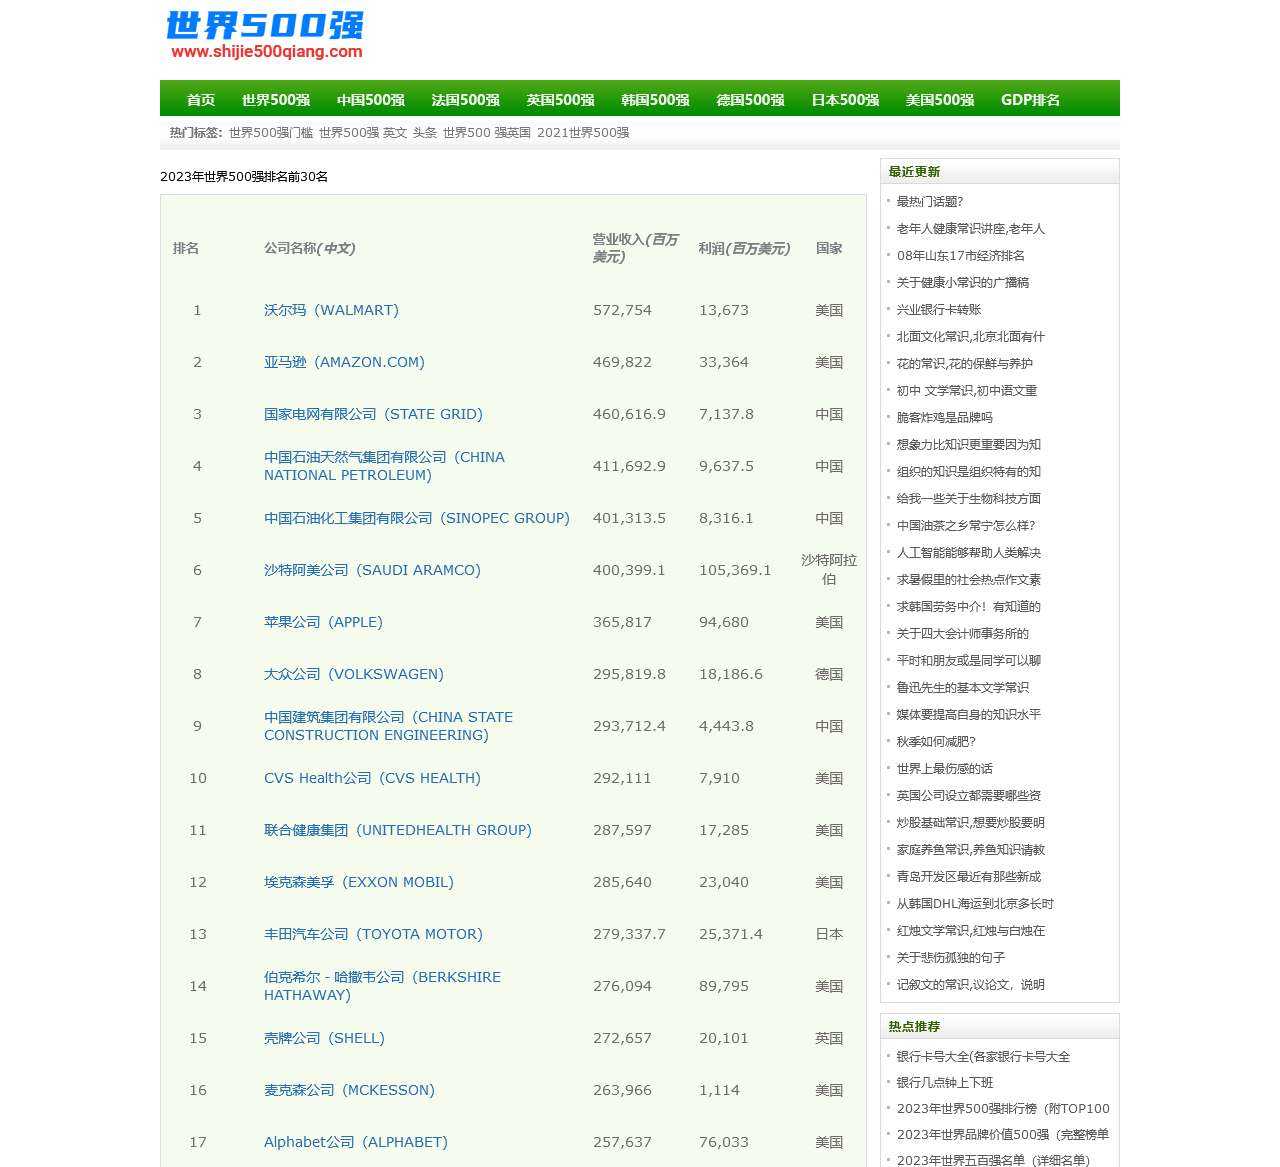Open sidebar link 中国油茶之乡常宁怎么样?

coord(966,525)
